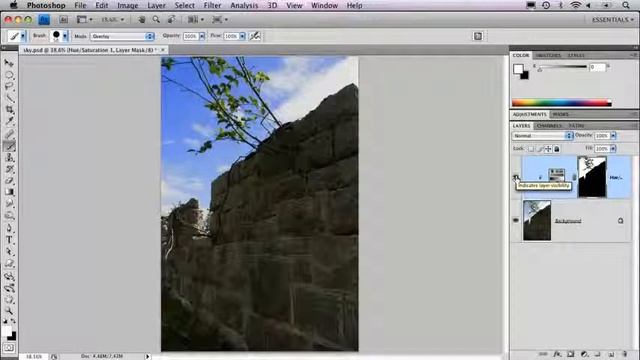Switch to the Paths tab
Viewport: 640px width, 360px height.
[x=576, y=126]
